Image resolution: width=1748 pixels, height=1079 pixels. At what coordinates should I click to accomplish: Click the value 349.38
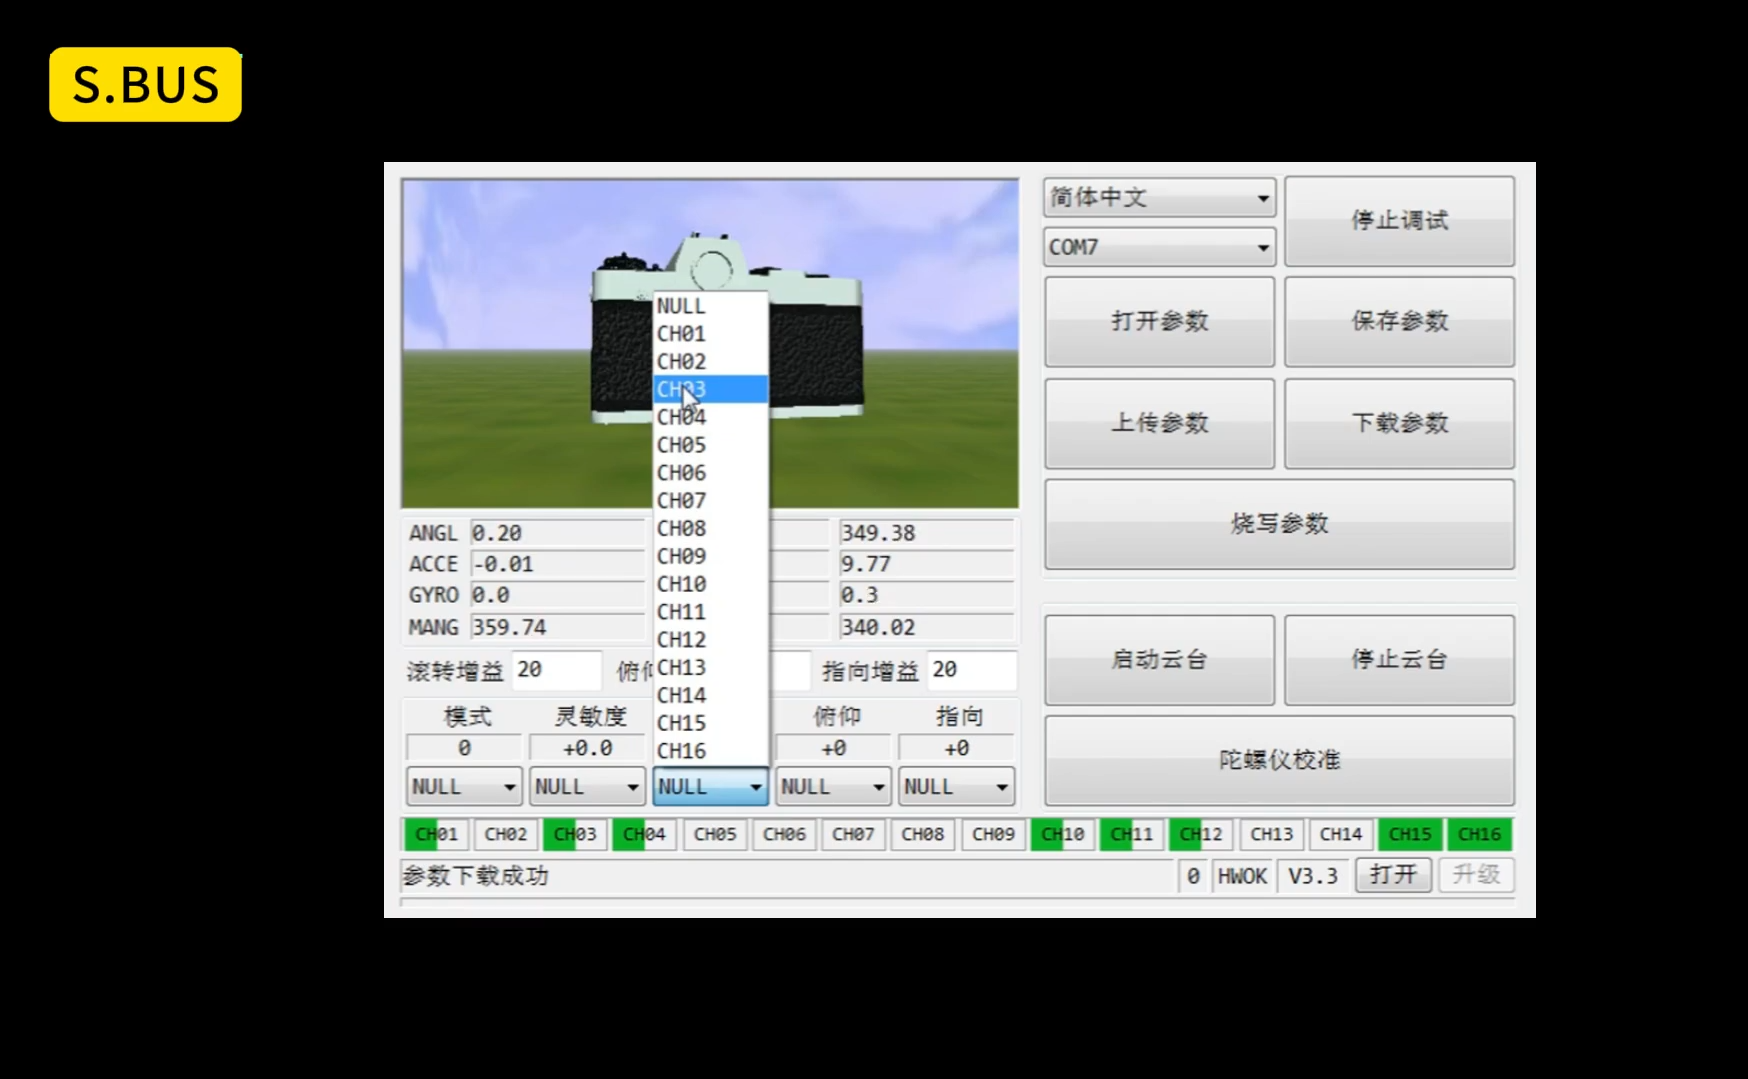click(927, 534)
